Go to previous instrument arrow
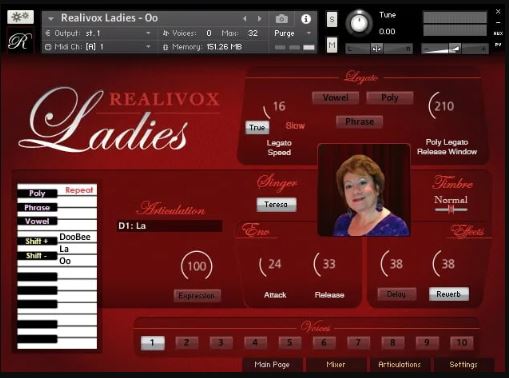This screenshot has height=378, width=509. click(x=245, y=19)
